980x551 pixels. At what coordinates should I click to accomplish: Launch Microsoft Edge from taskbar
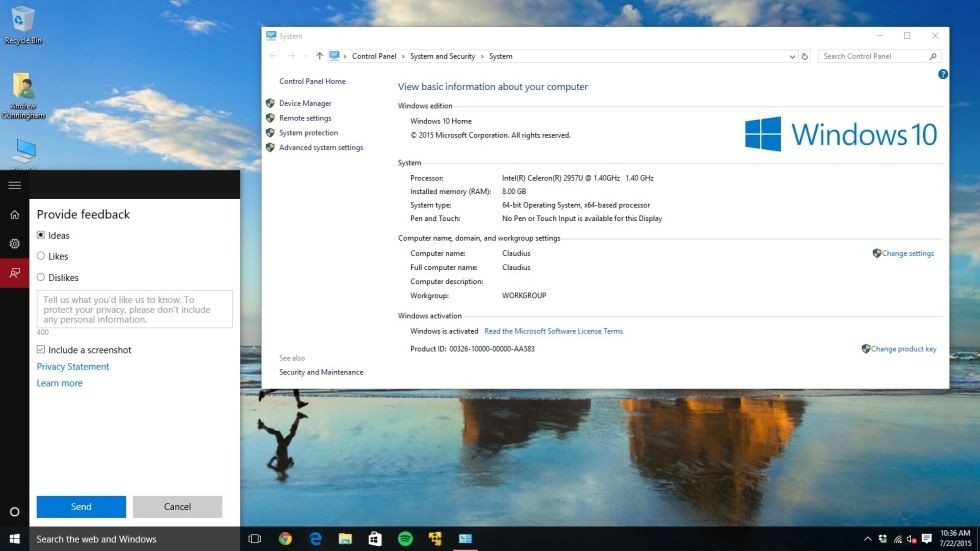point(315,539)
